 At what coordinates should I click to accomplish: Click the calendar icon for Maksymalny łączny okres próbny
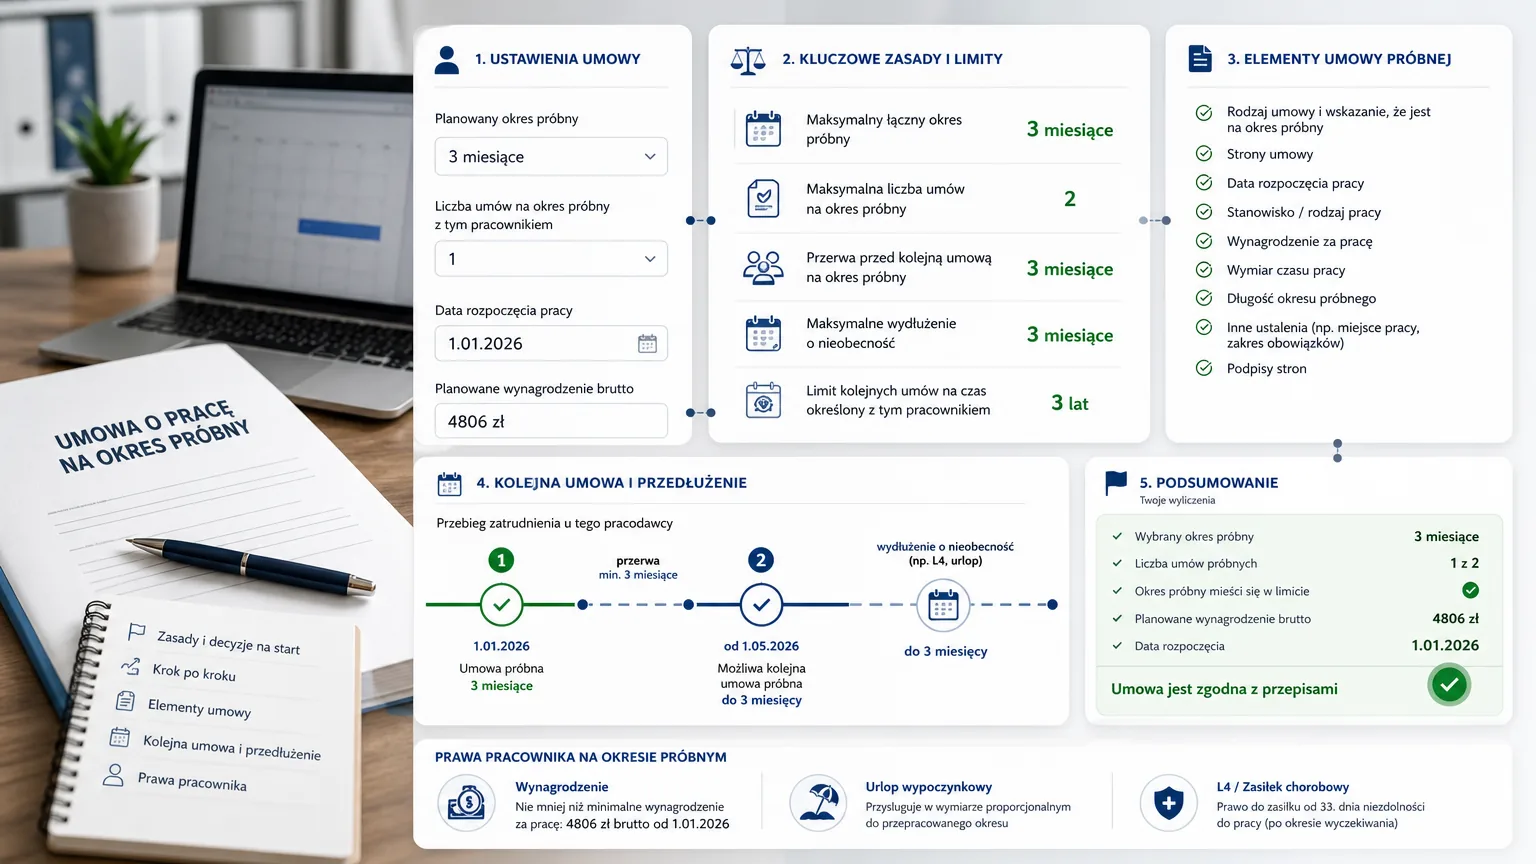point(763,129)
